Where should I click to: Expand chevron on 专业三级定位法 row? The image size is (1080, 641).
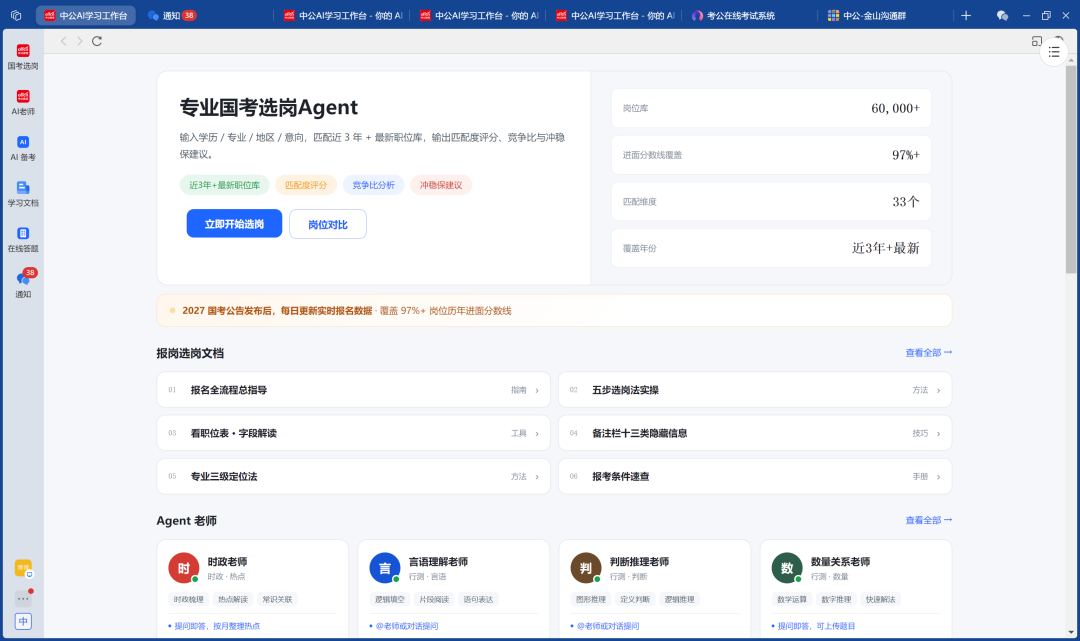point(537,477)
